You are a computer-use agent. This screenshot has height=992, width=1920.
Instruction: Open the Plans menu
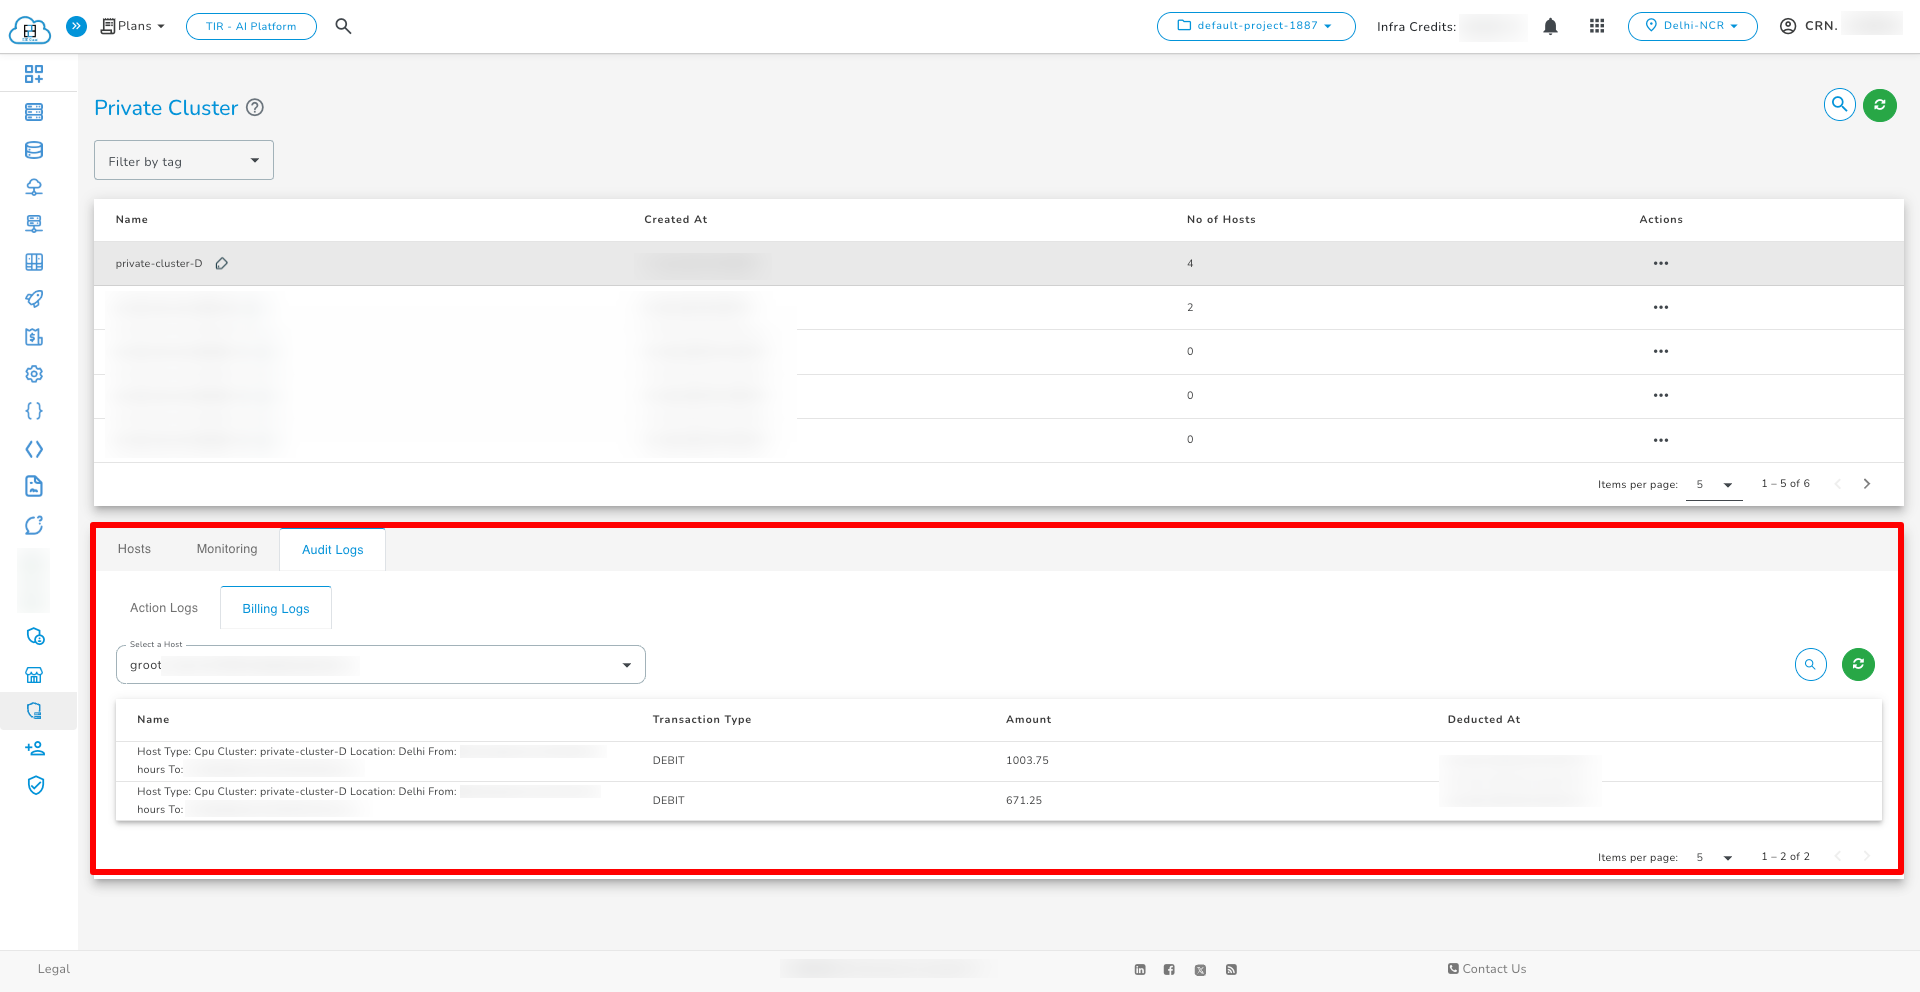pyautogui.click(x=131, y=26)
